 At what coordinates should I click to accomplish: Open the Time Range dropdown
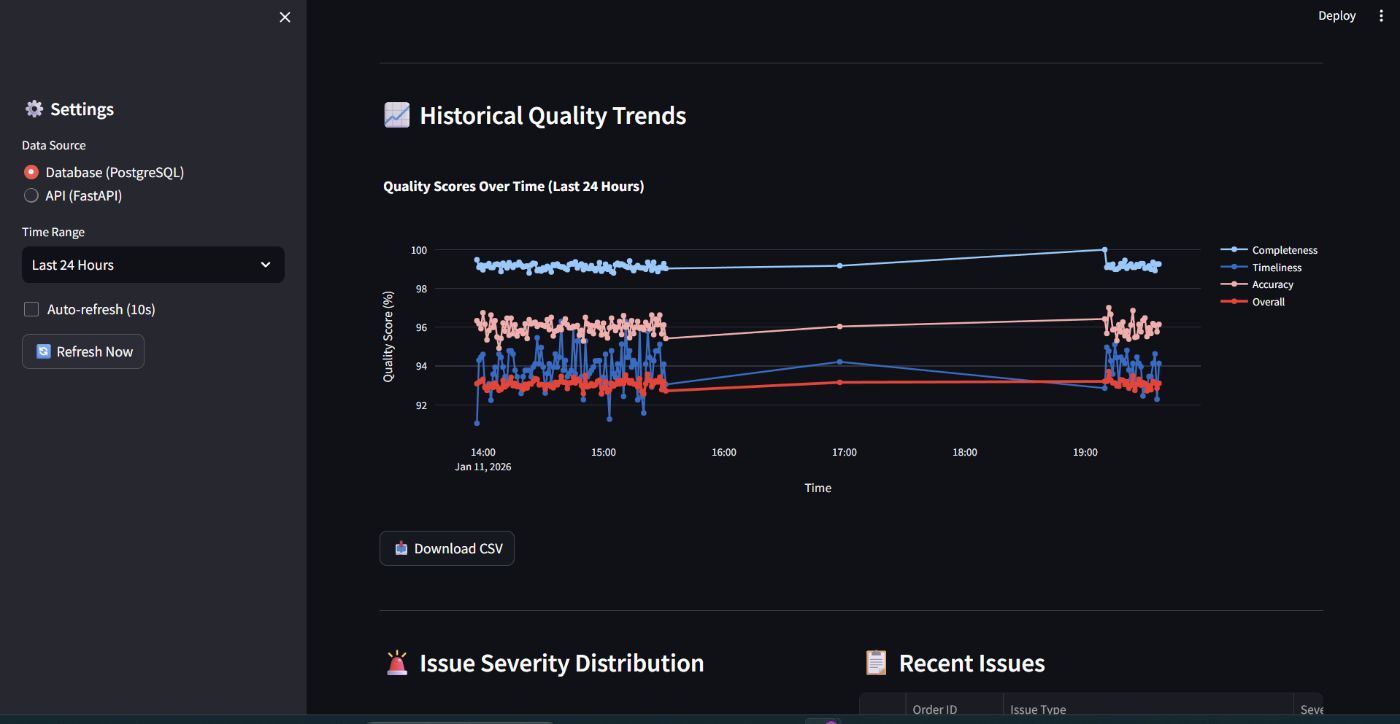coord(152,264)
